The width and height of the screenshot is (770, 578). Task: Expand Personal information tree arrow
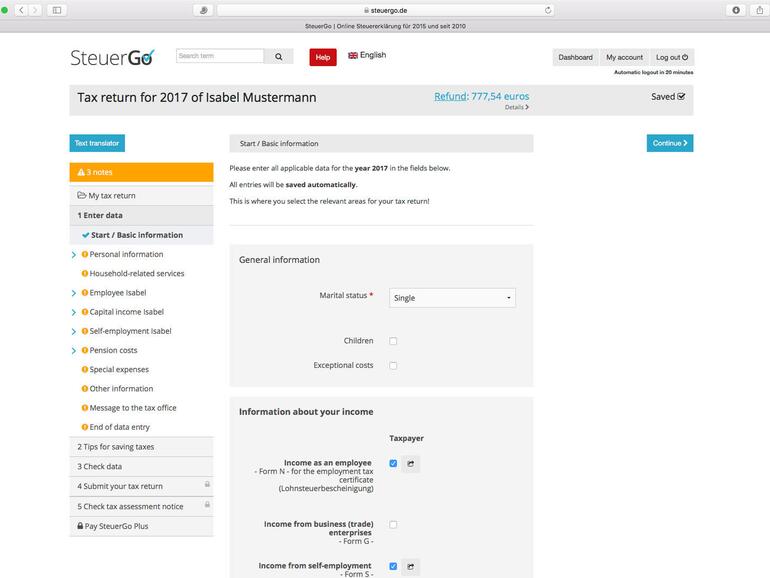(74, 255)
